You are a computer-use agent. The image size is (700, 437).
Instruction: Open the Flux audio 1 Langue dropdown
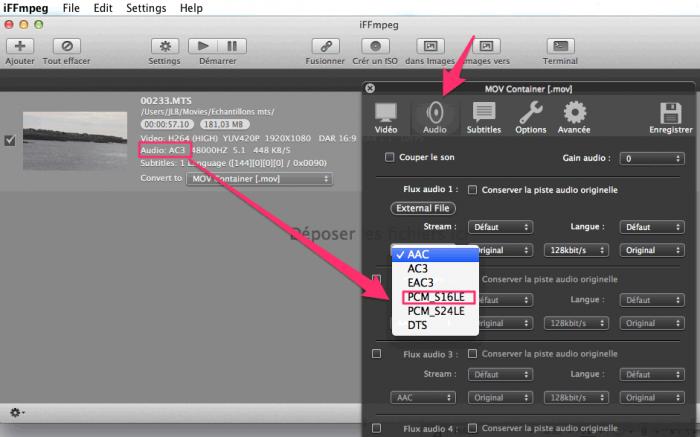[x=652, y=227]
